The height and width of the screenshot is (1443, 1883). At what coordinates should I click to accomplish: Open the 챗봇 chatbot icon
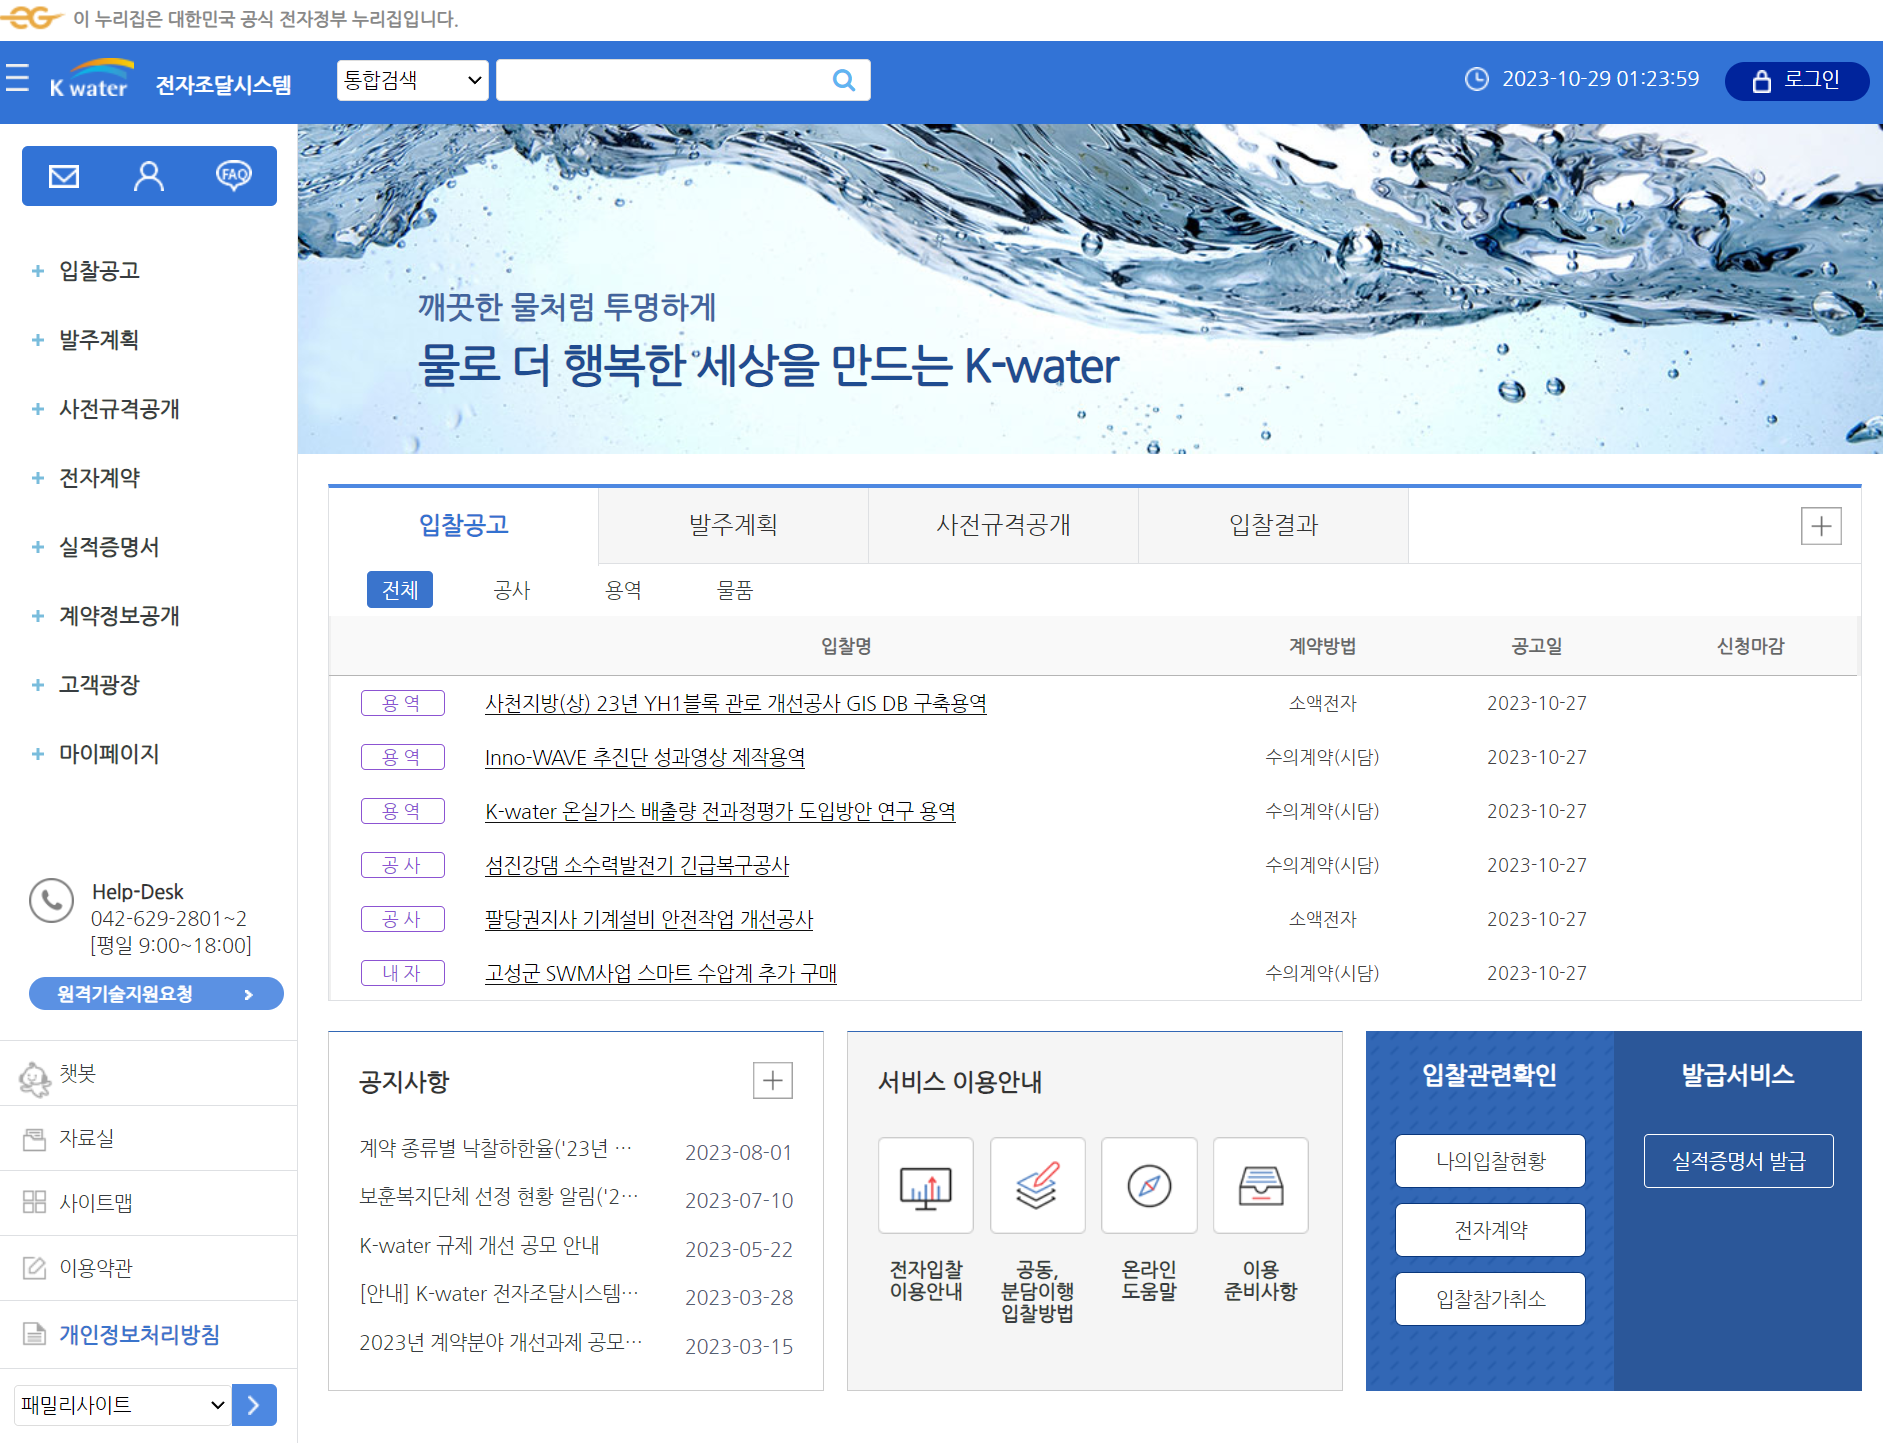34,1077
